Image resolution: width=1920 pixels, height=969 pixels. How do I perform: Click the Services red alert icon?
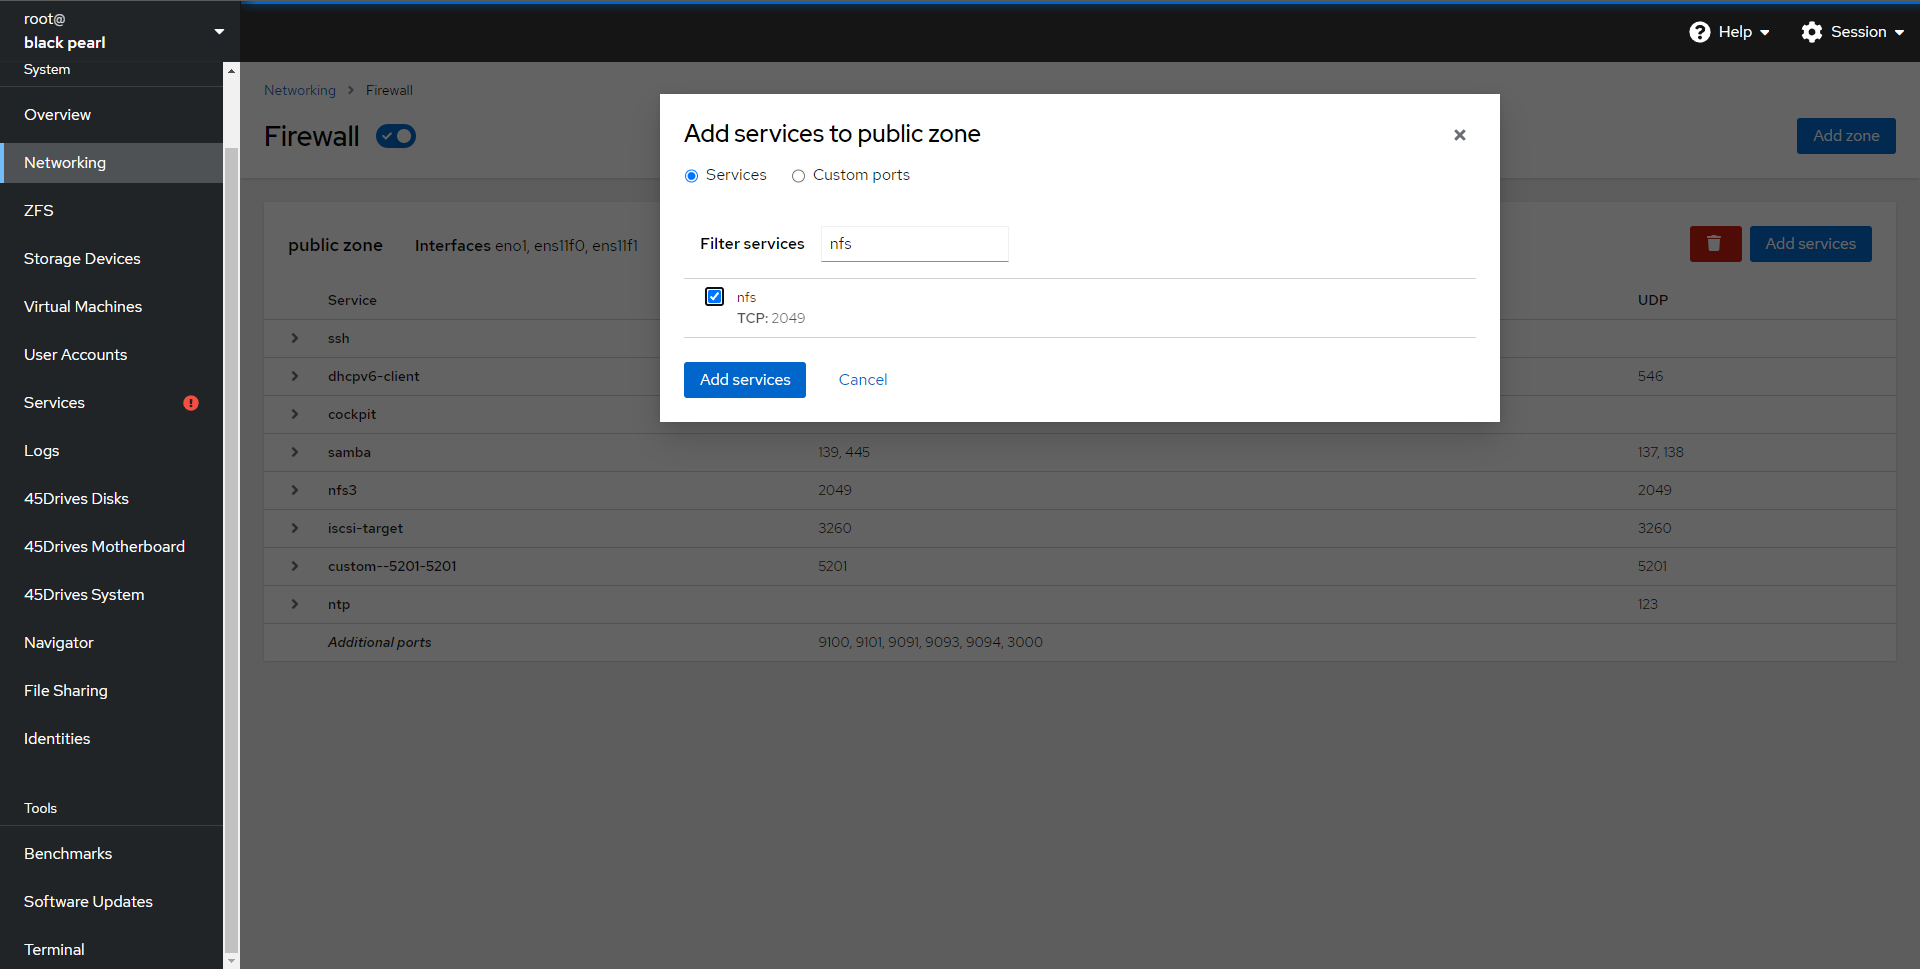click(191, 403)
